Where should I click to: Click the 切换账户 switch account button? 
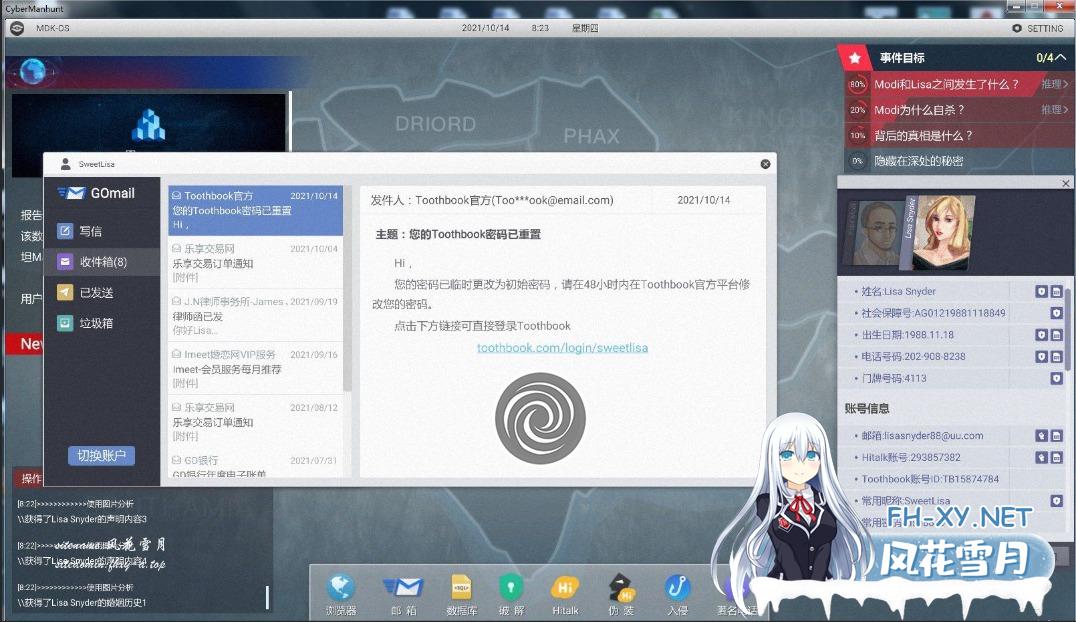tap(101, 455)
